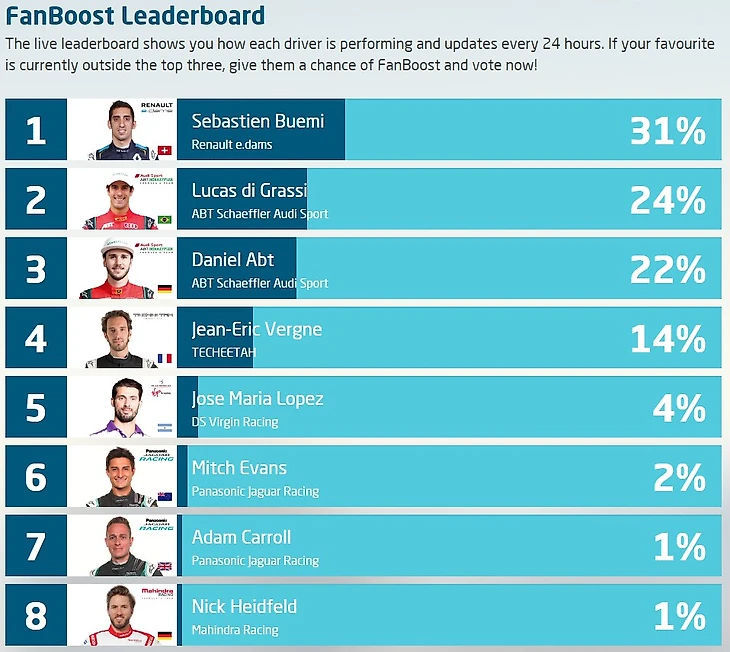Click the 24% figure for di Grassi
730x652 pixels.
click(668, 200)
